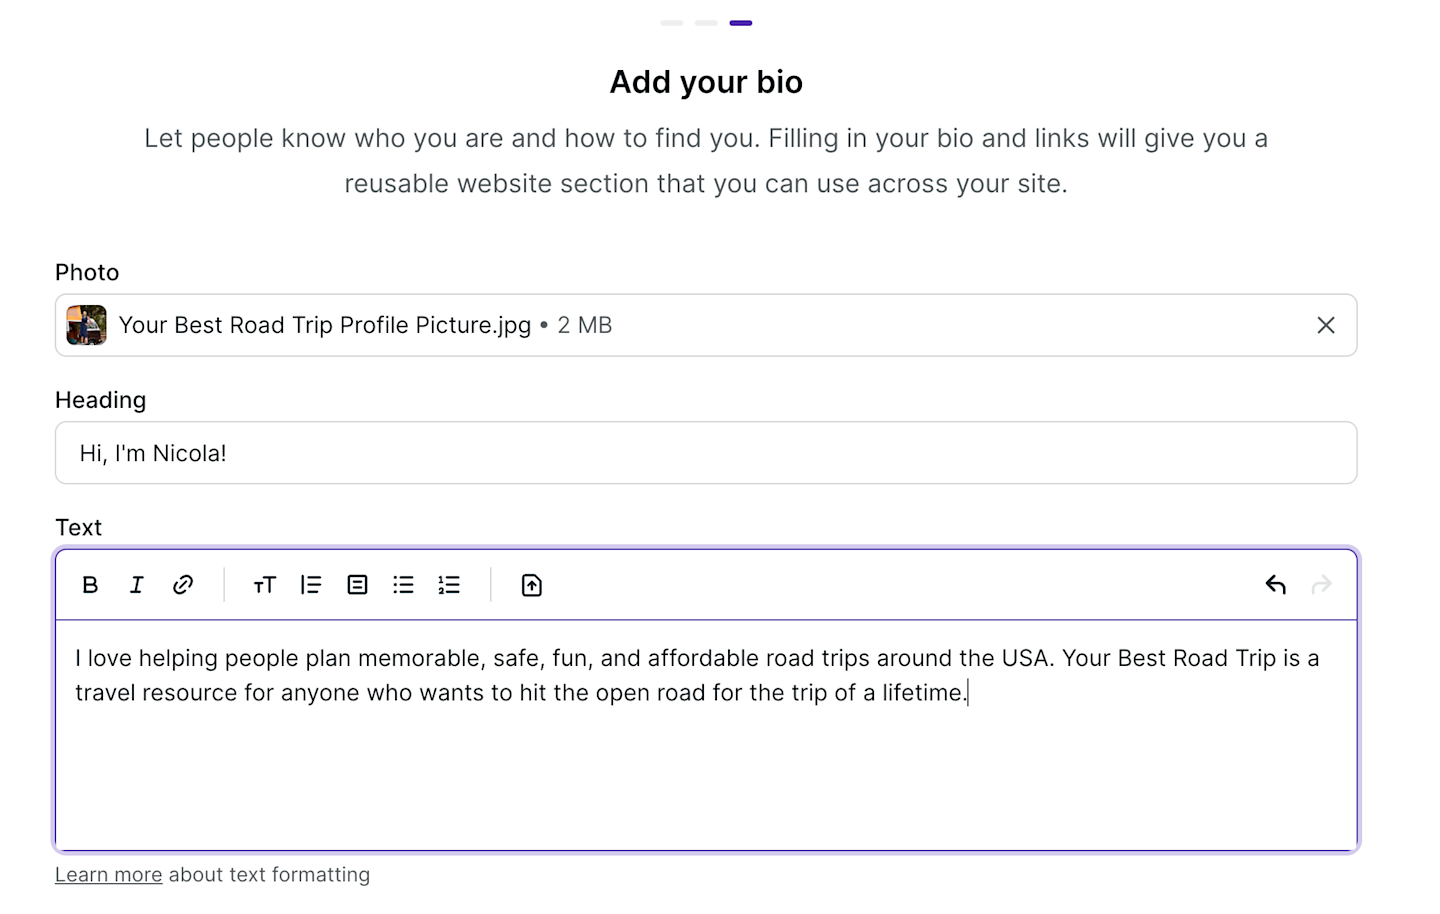The width and height of the screenshot is (1440, 914).
Task: Open Learn more about text formatting
Action: click(108, 875)
